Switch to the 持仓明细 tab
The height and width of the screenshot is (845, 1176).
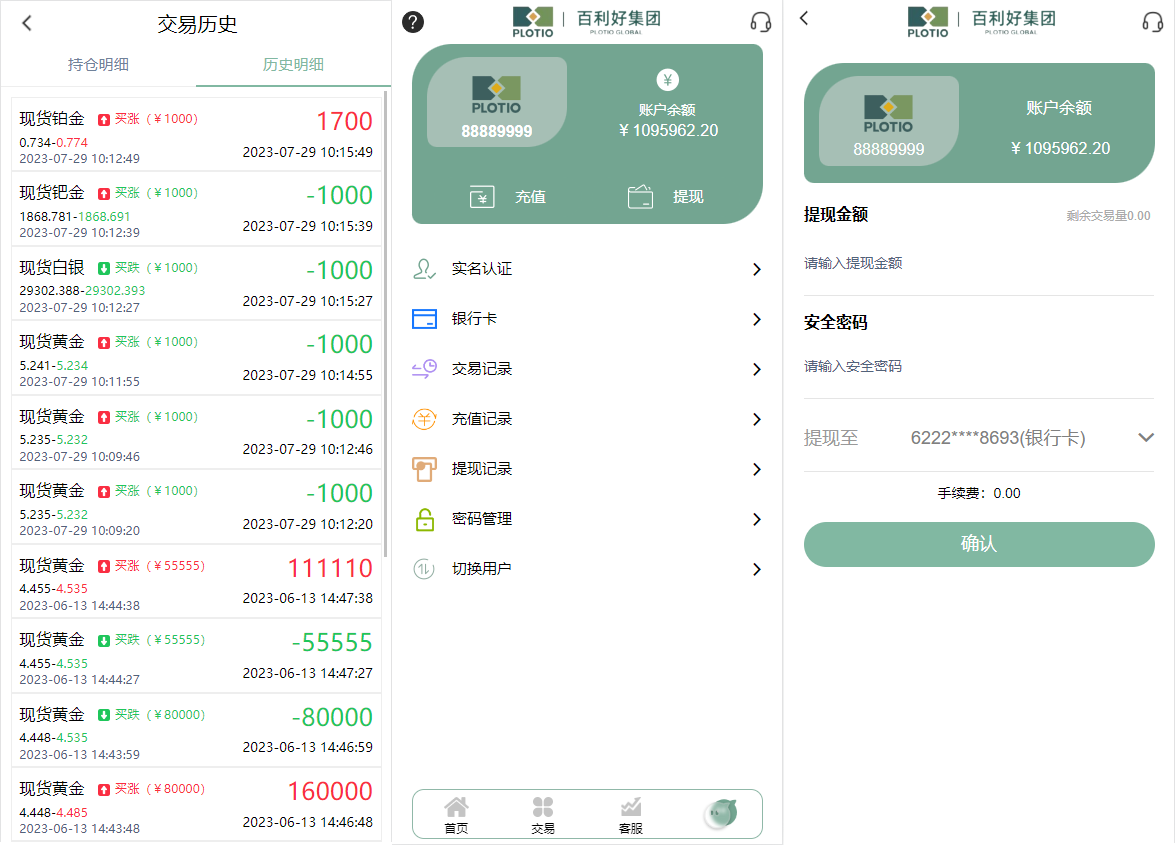coord(97,62)
